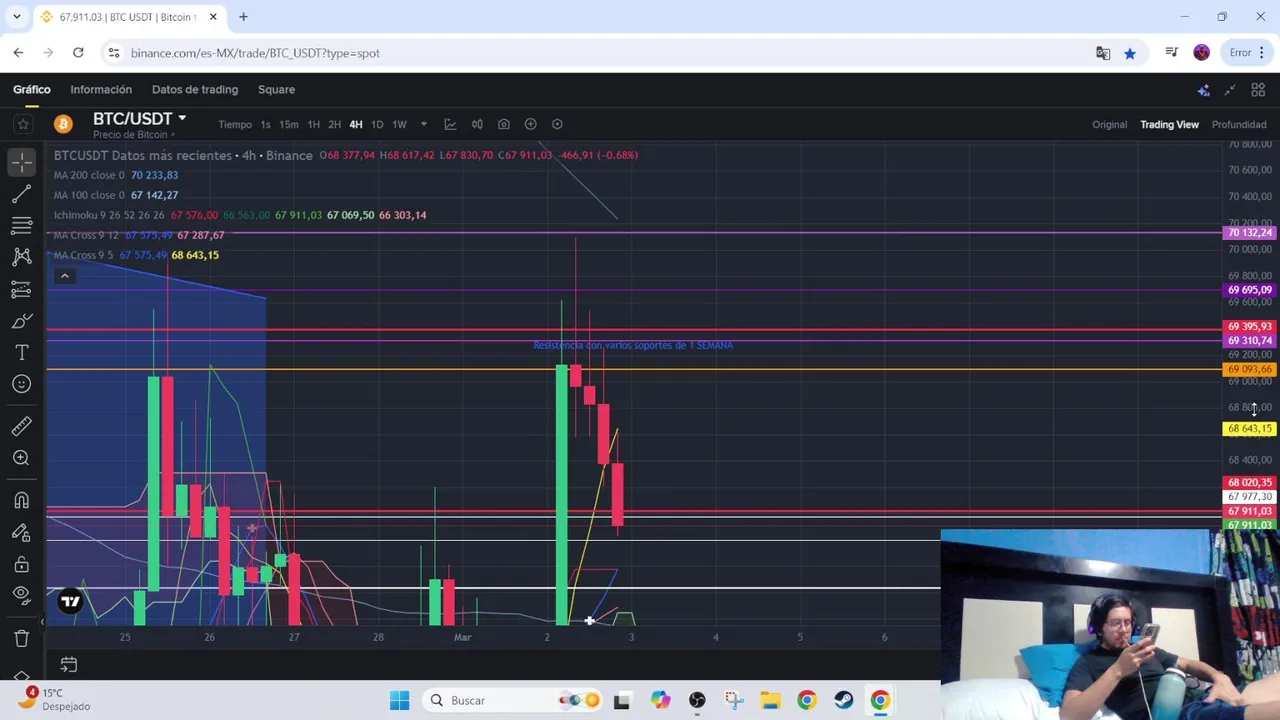Select the XABCD pattern tool
Image resolution: width=1280 pixels, height=720 pixels.
pyautogui.click(x=21, y=257)
